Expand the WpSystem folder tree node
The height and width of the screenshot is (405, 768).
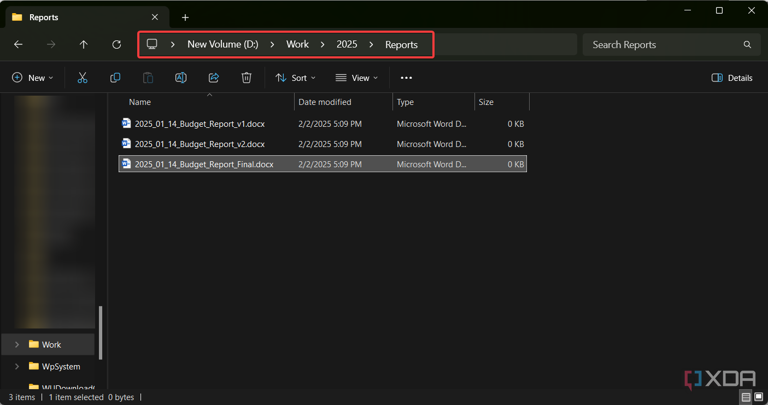click(17, 367)
